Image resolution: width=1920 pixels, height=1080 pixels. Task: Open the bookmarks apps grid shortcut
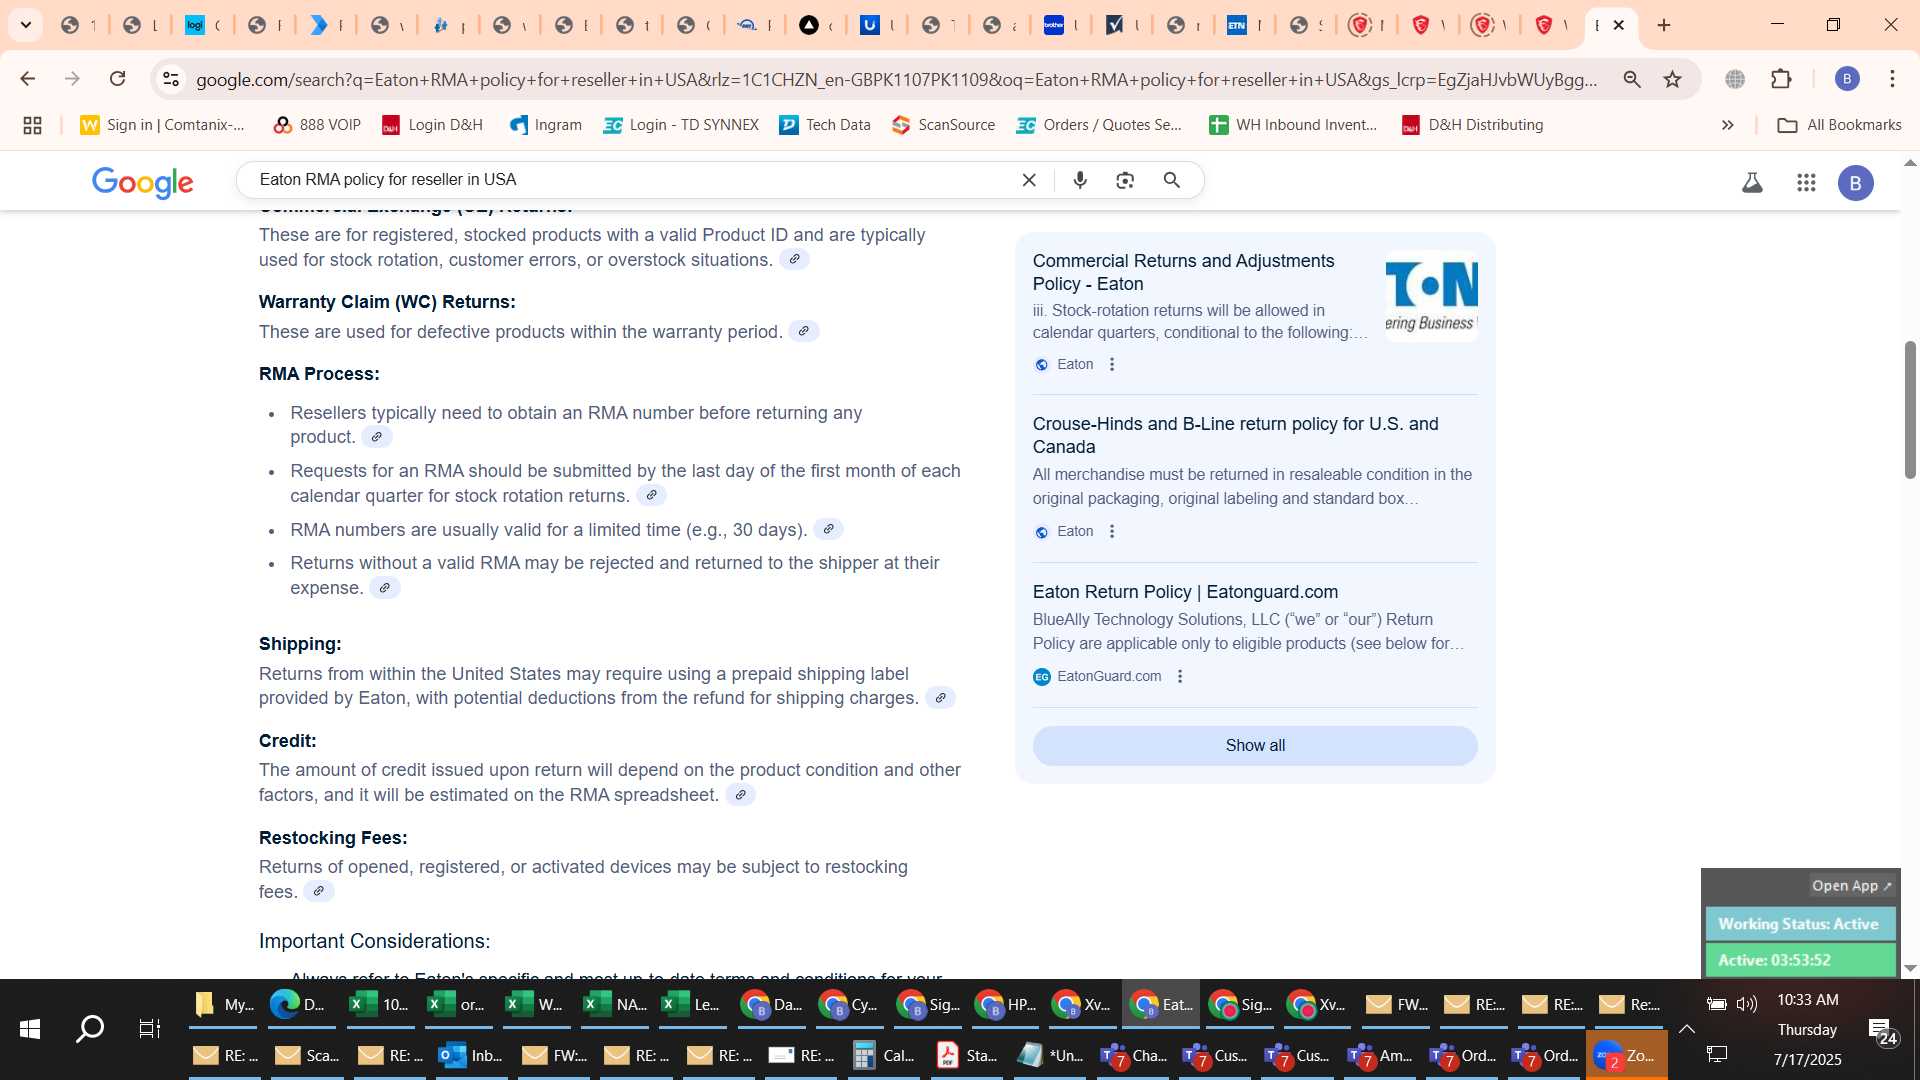click(32, 125)
